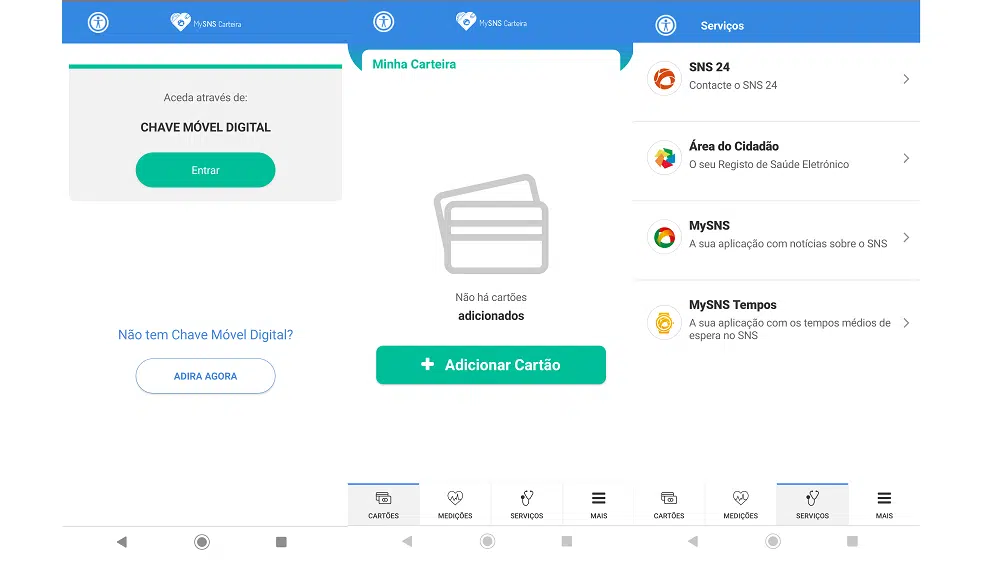This screenshot has width=1001, height=562.
Task: Click the chevron next to MySNS Tempos
Action: 906,323
